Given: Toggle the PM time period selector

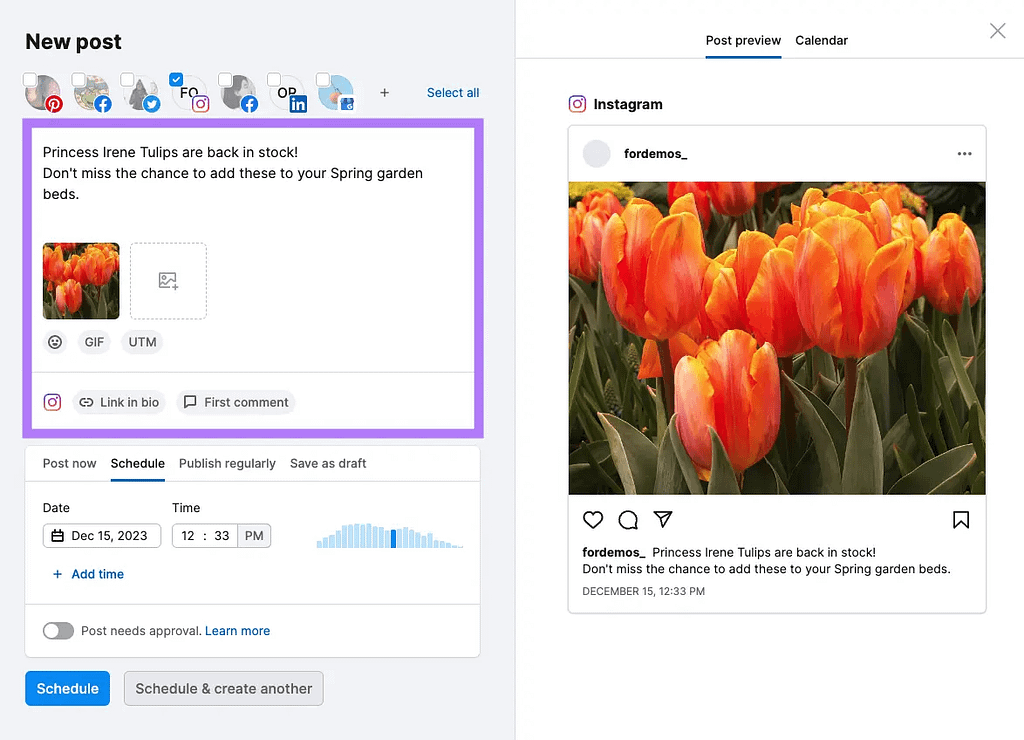Looking at the screenshot, I should click(x=254, y=536).
